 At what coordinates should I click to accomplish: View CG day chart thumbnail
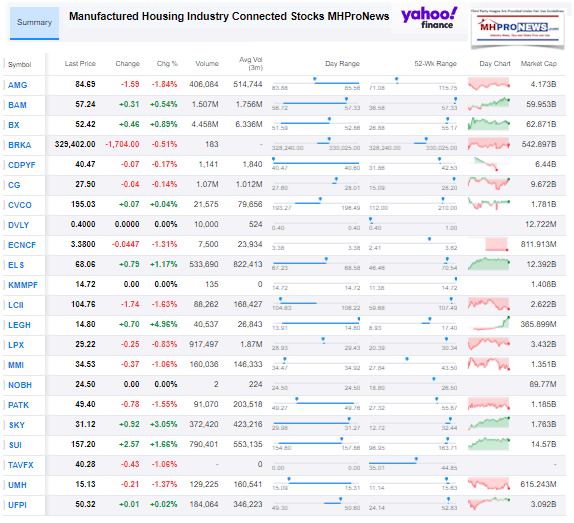(x=489, y=184)
